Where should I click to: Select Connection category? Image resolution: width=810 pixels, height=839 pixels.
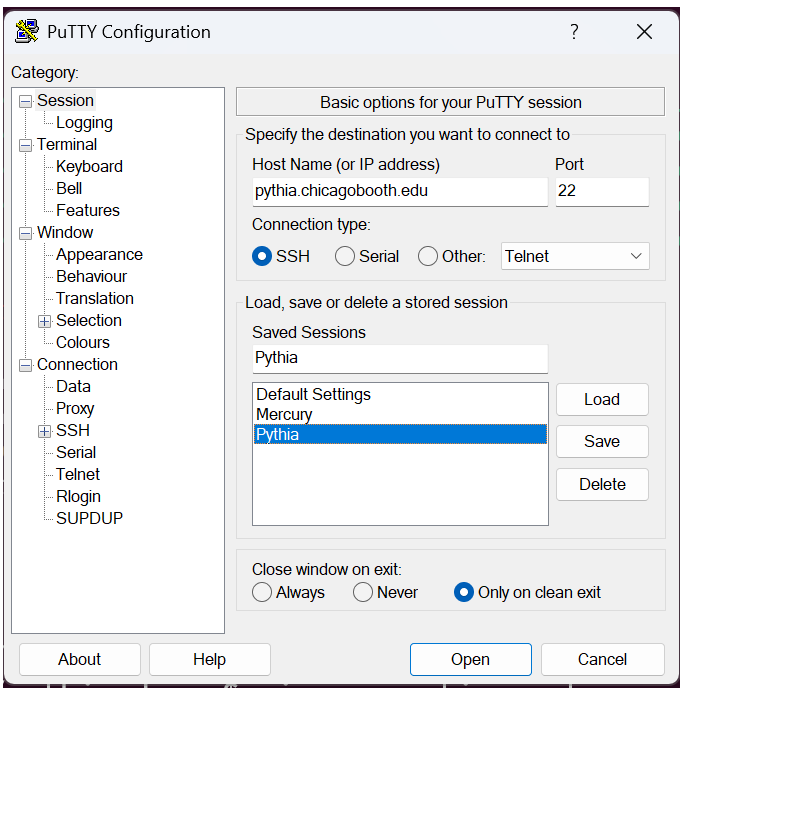[x=77, y=364]
